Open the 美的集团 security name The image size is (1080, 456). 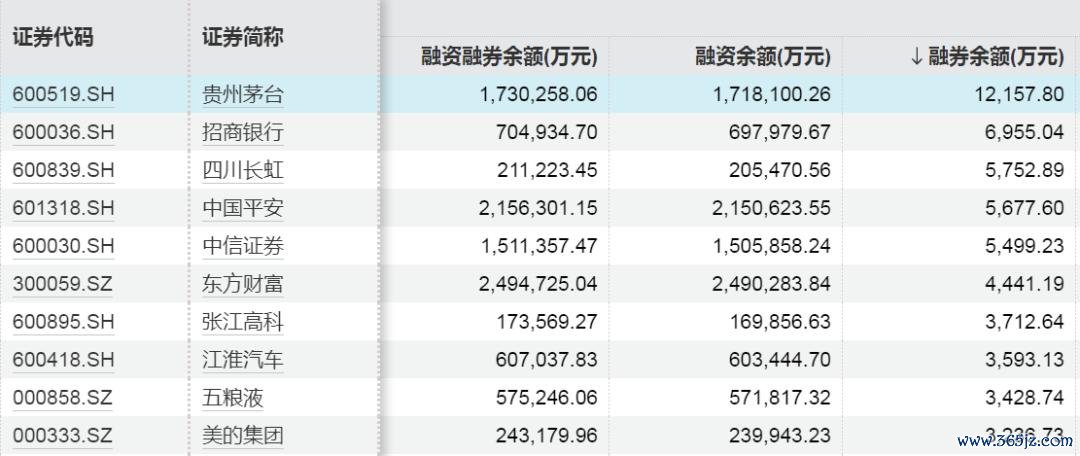(242, 436)
